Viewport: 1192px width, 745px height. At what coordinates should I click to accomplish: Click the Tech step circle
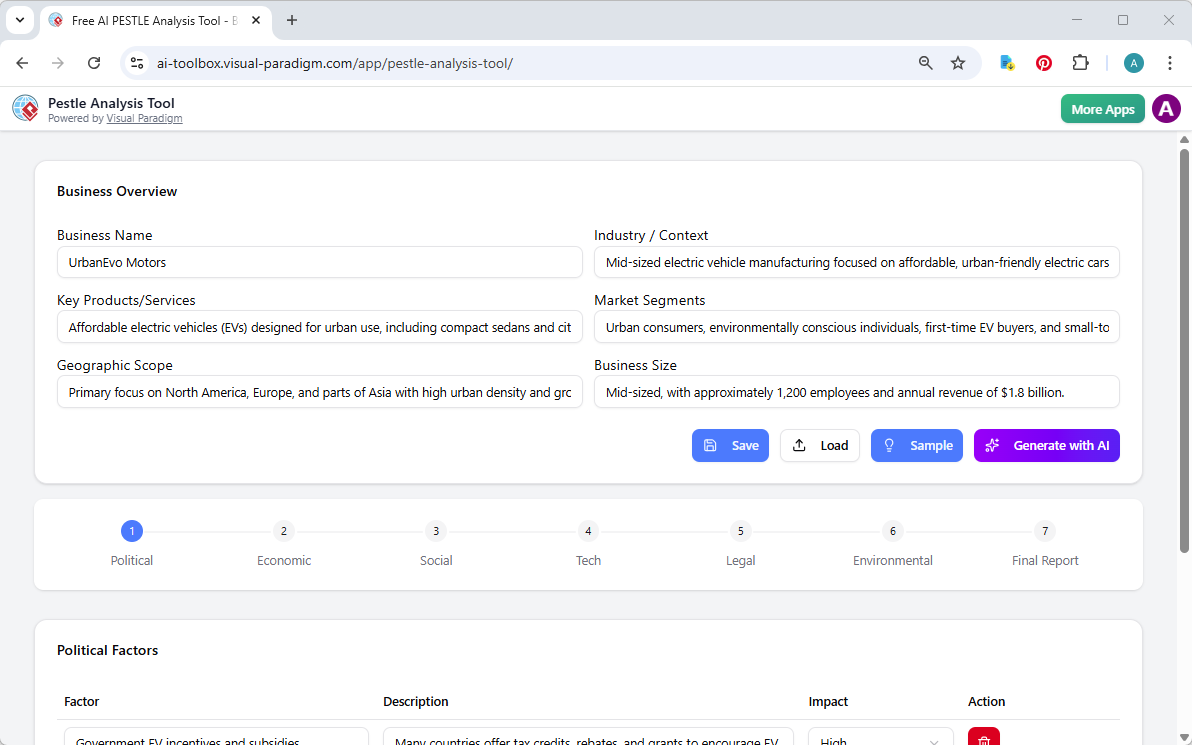[x=588, y=531]
